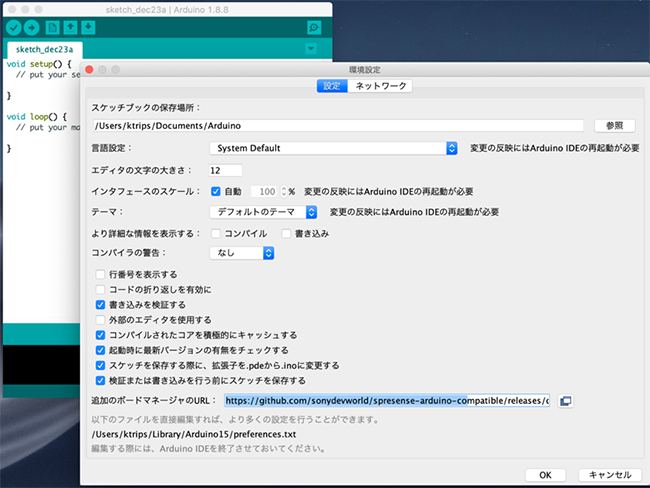Click the preferences.txt file path link
The image size is (650, 488).
coord(194,435)
